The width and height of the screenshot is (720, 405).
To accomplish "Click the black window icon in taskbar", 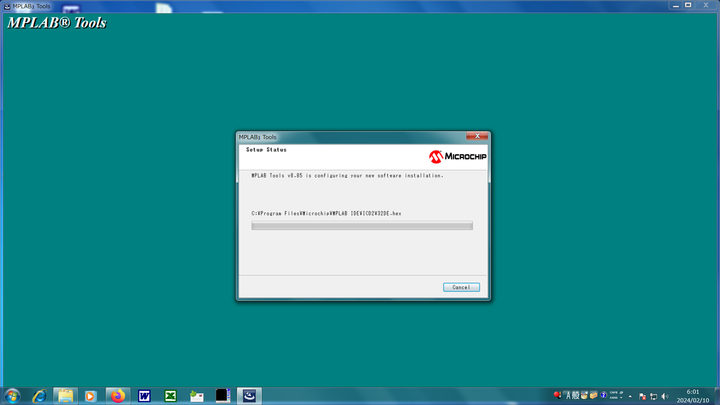I will coord(222,396).
